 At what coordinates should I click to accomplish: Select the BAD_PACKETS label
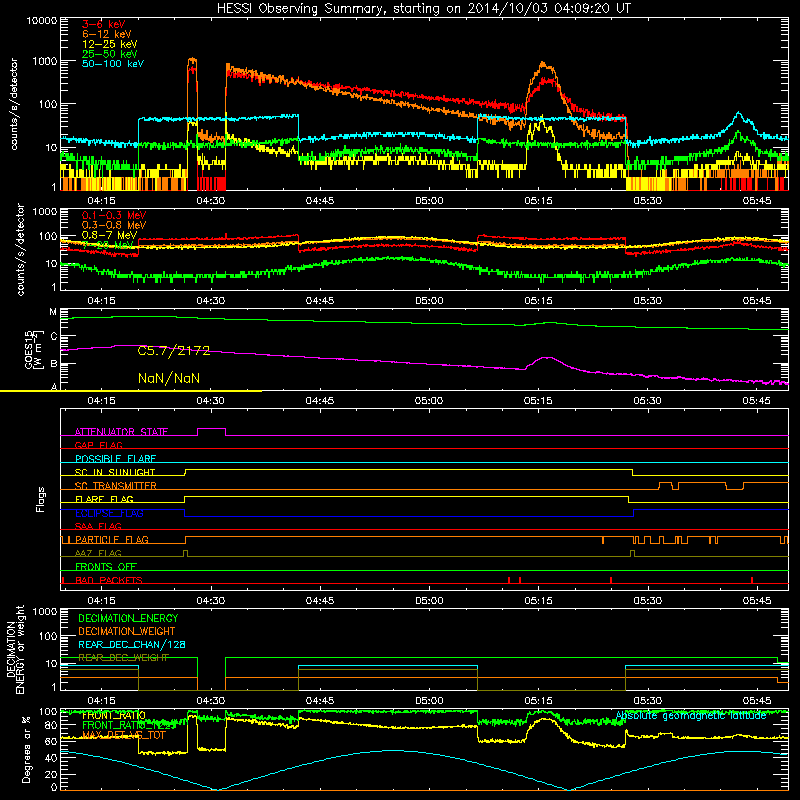click(x=109, y=580)
